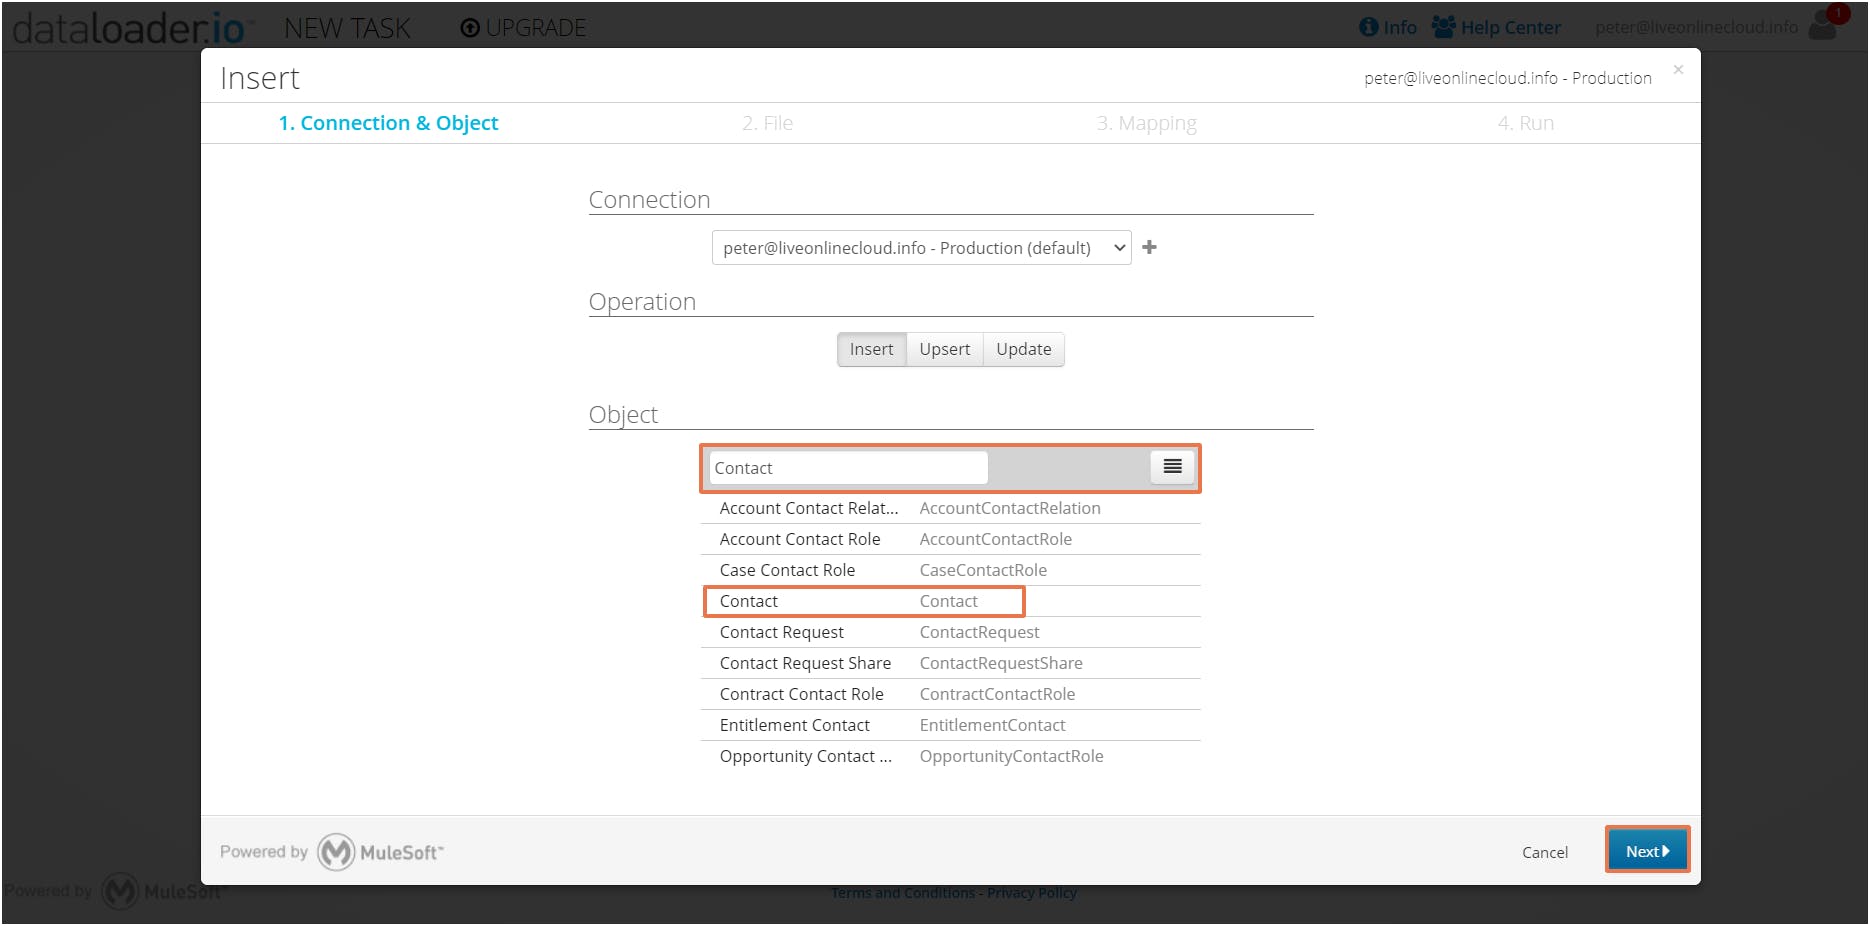Select Account Contact Relation object row
The image size is (1870, 926).
[950, 508]
